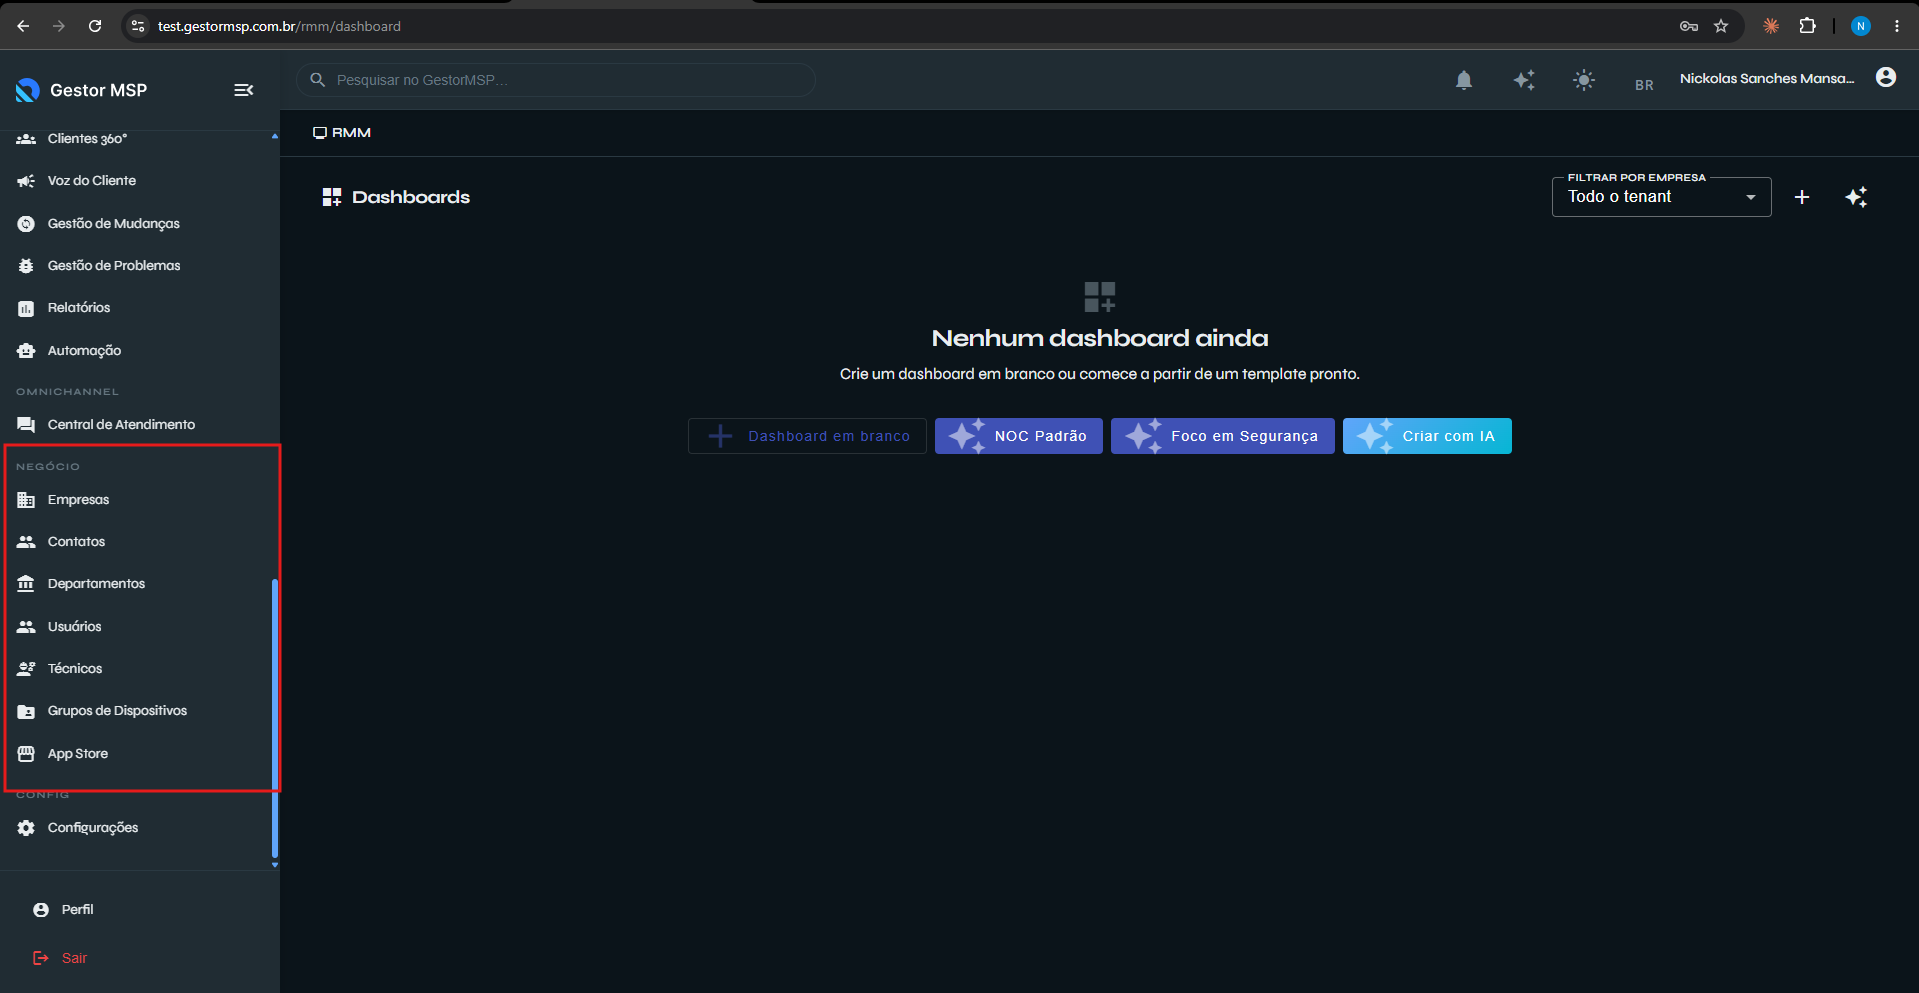Click Relatórios chart icon

coord(26,309)
